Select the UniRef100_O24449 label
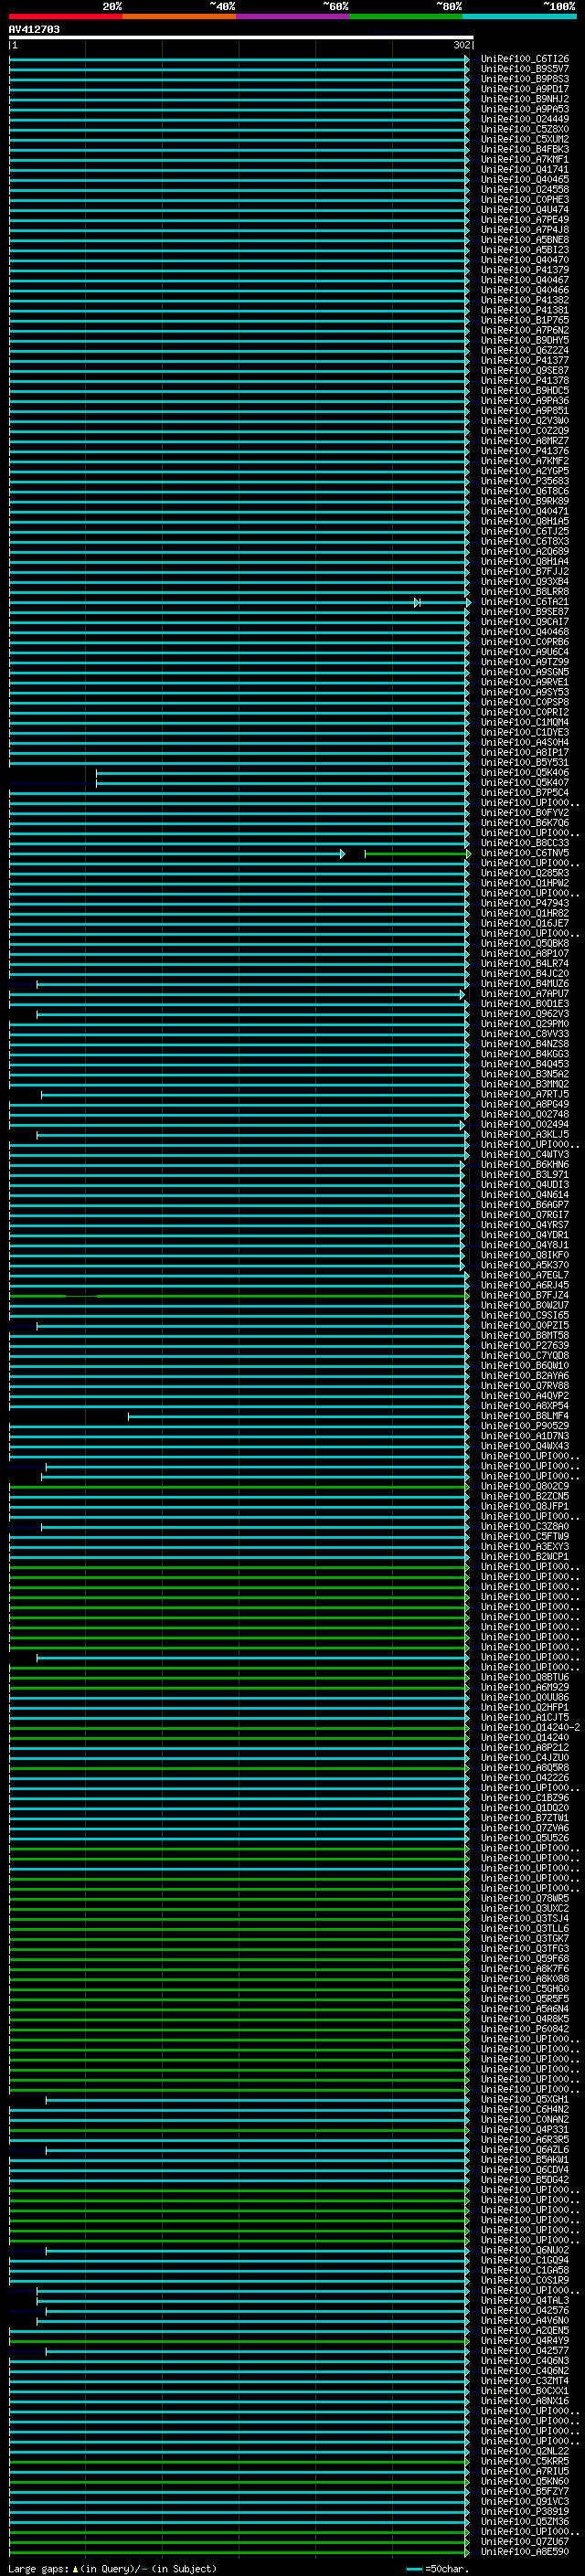Image resolution: width=585 pixels, height=2576 pixels. (525, 119)
